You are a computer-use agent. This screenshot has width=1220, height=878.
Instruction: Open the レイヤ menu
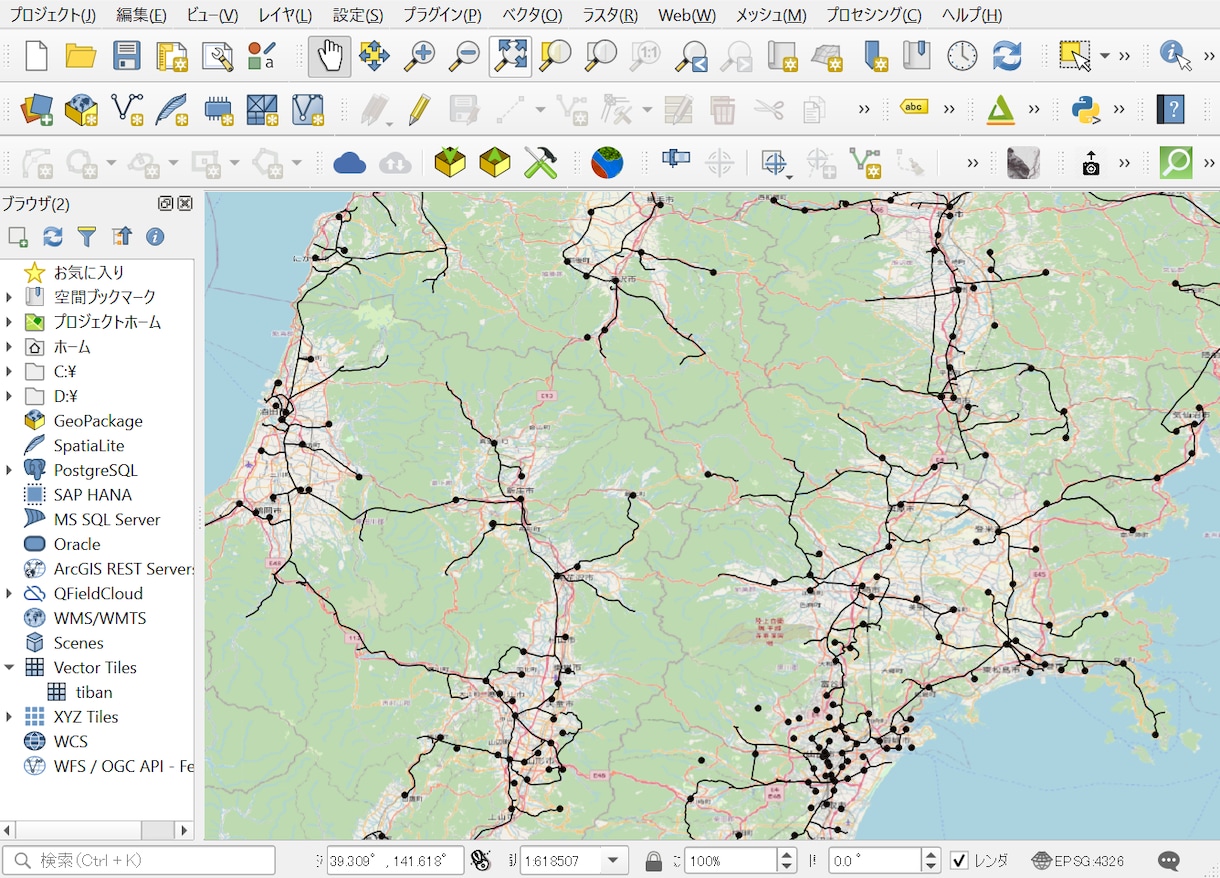pyautogui.click(x=285, y=15)
